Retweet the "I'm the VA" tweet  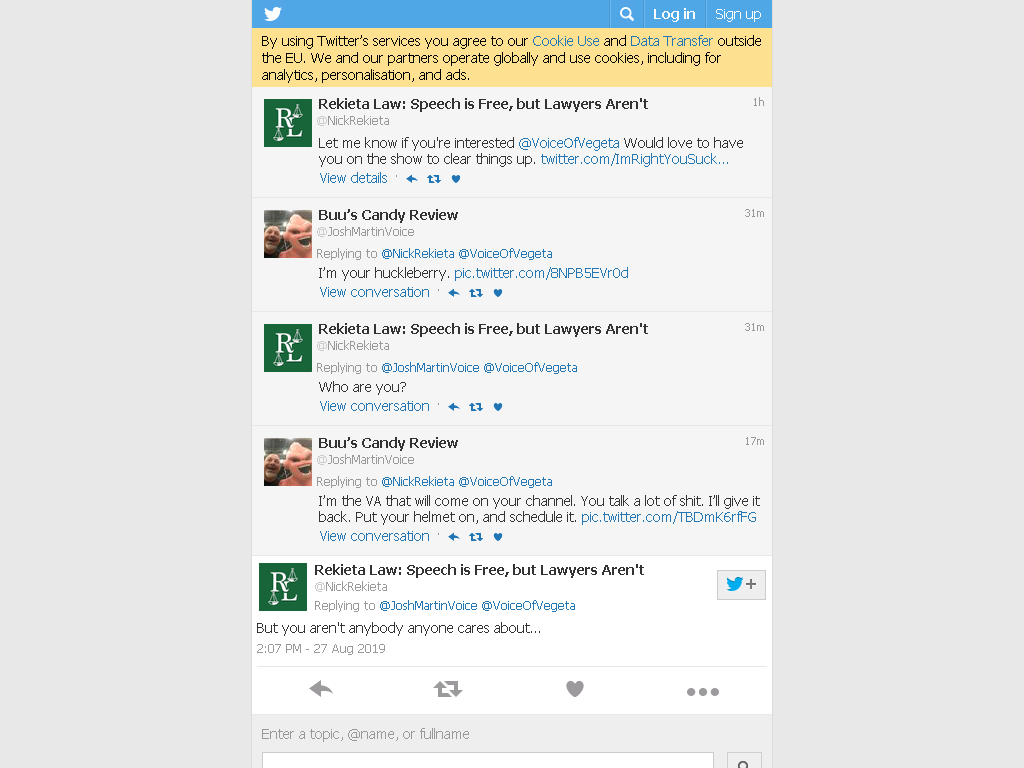point(476,537)
